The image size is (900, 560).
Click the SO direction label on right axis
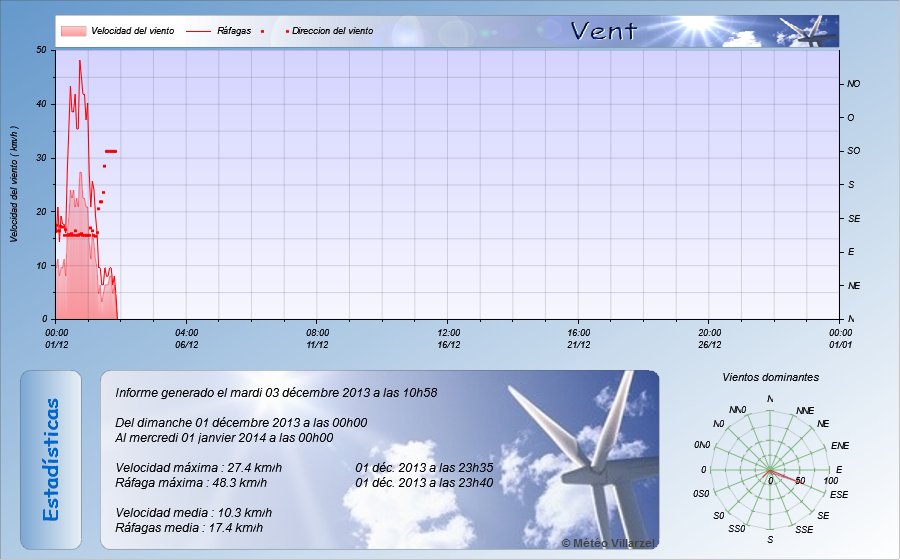(x=853, y=151)
